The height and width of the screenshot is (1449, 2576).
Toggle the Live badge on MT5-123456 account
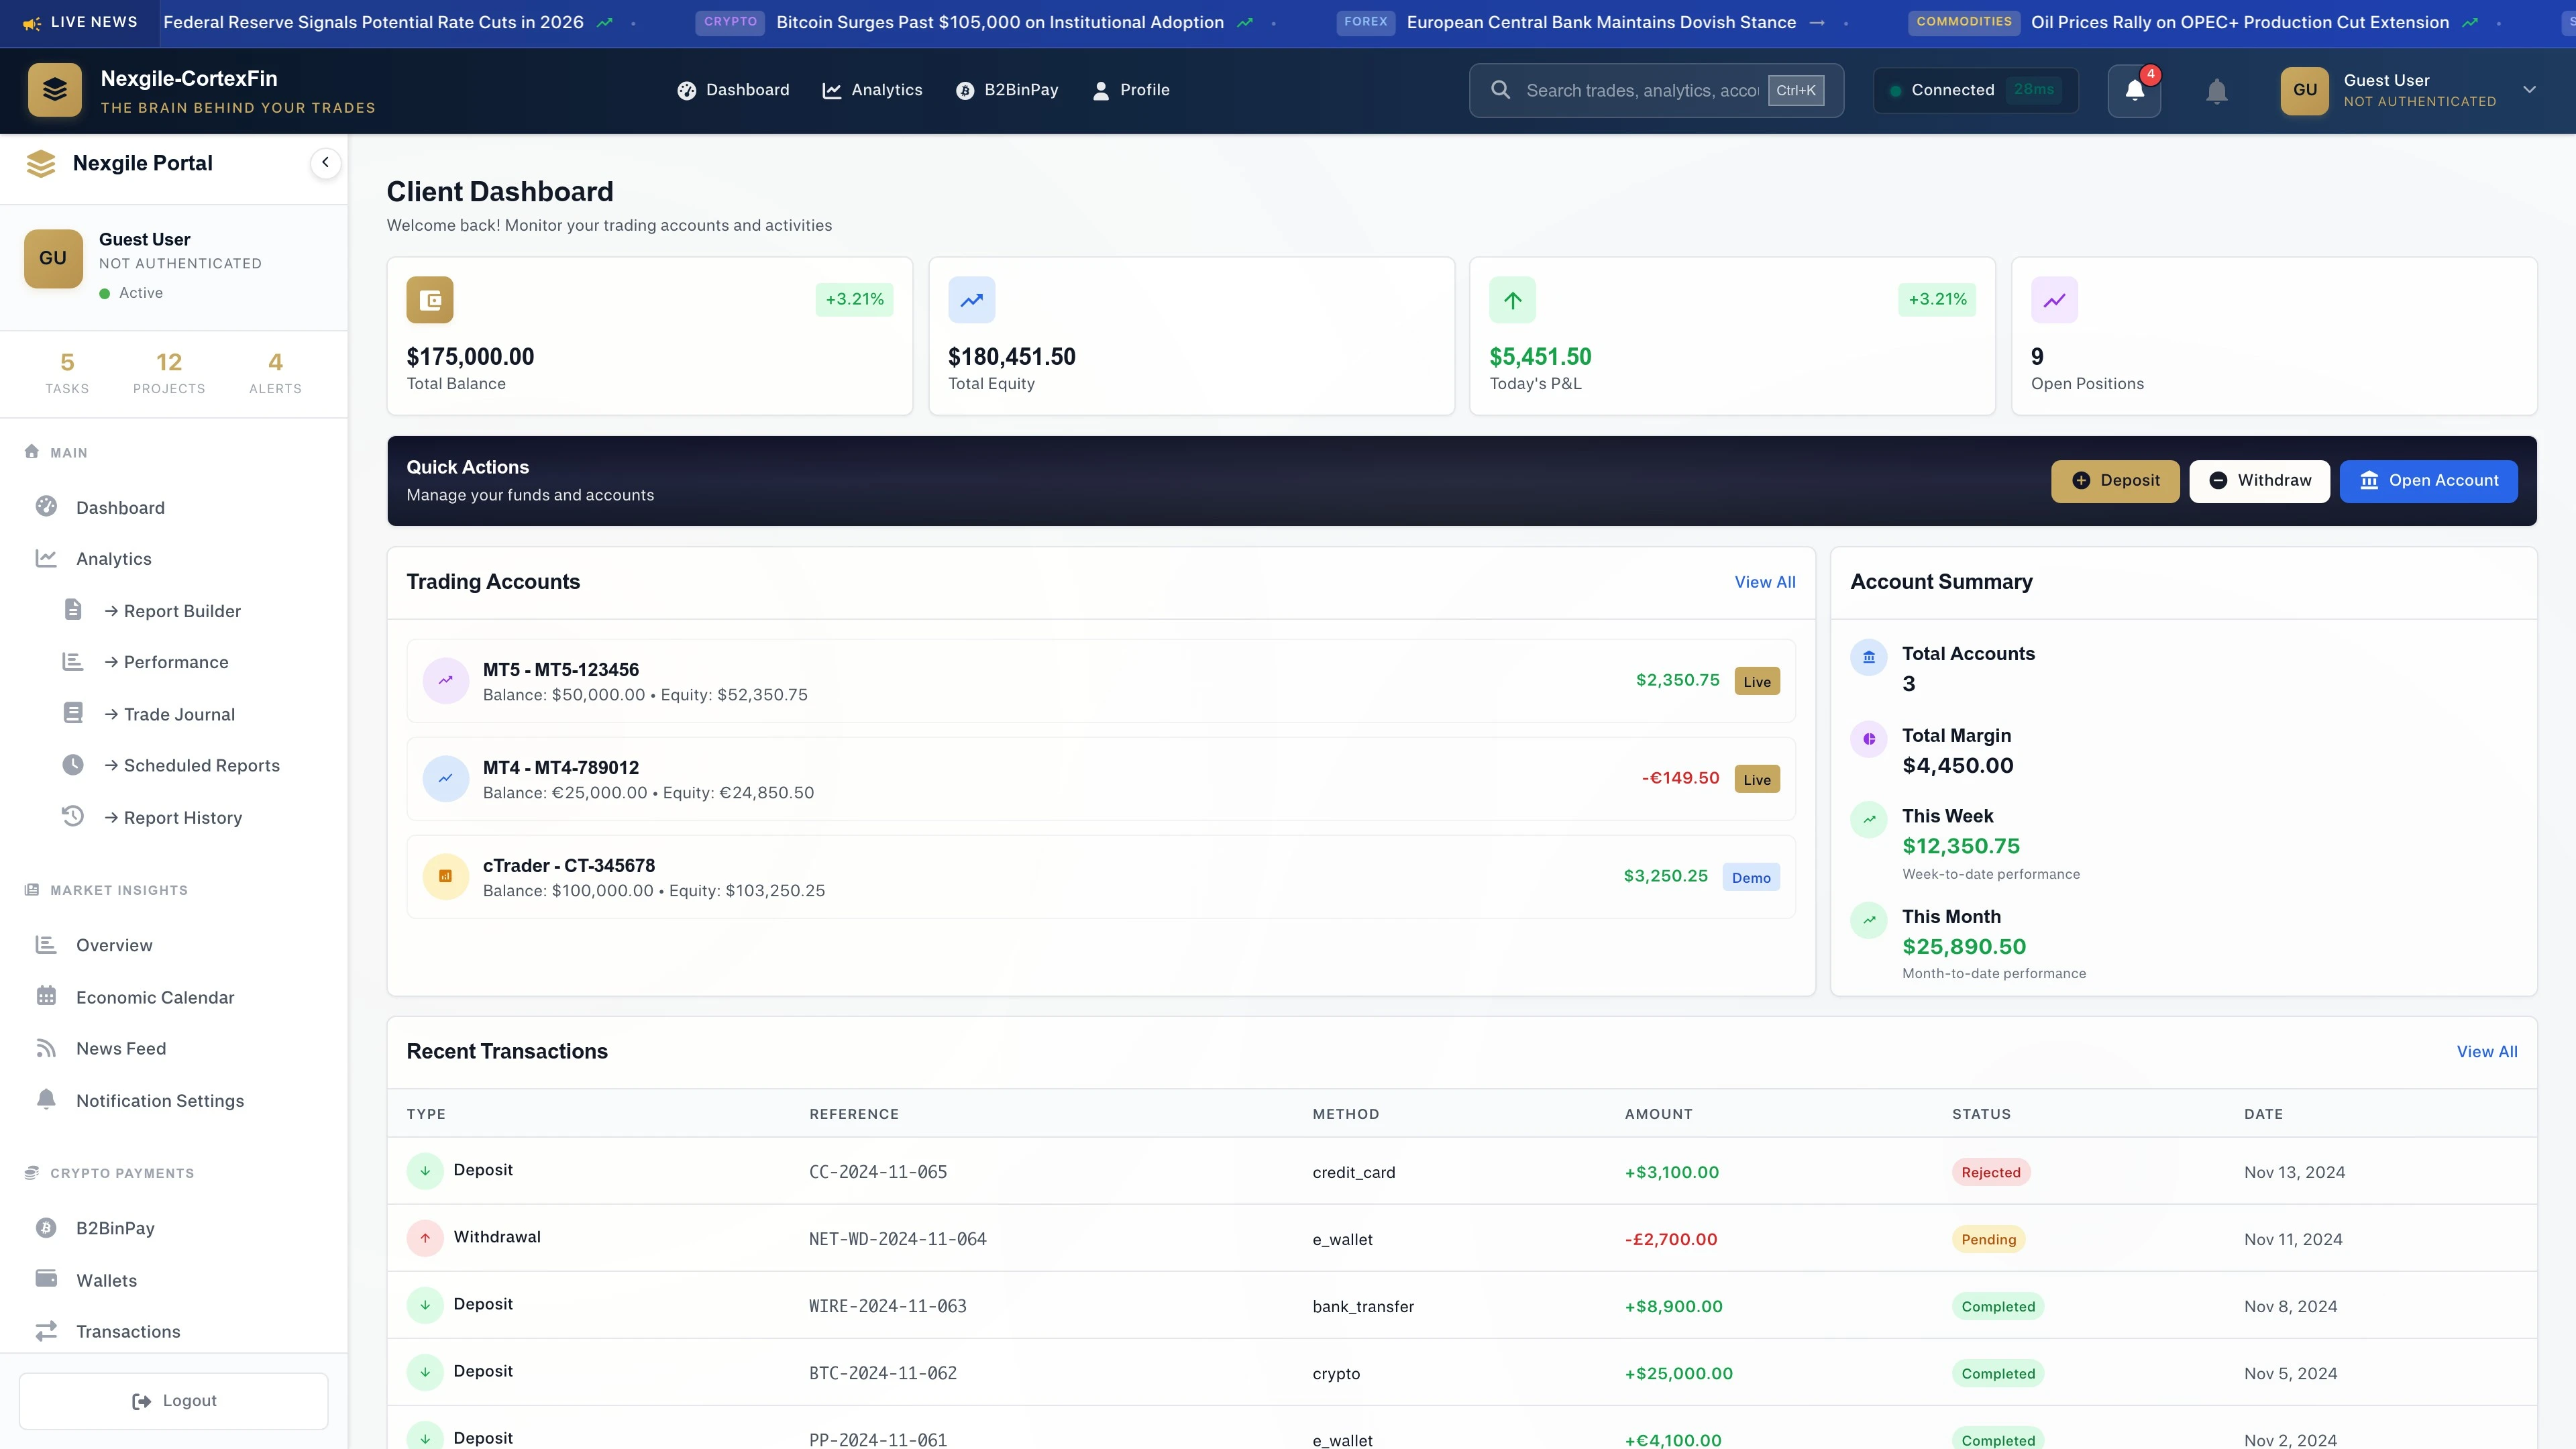pyautogui.click(x=1756, y=680)
